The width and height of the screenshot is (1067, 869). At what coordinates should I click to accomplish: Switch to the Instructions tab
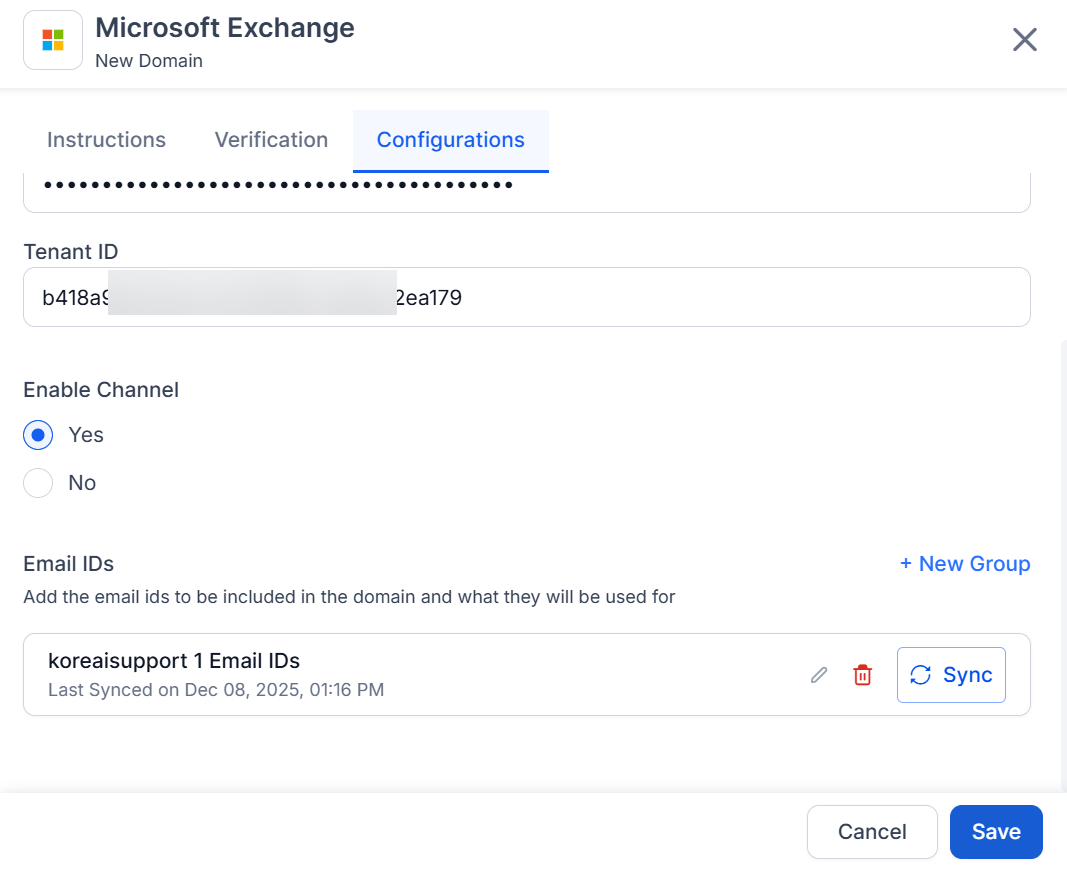[x=106, y=140]
